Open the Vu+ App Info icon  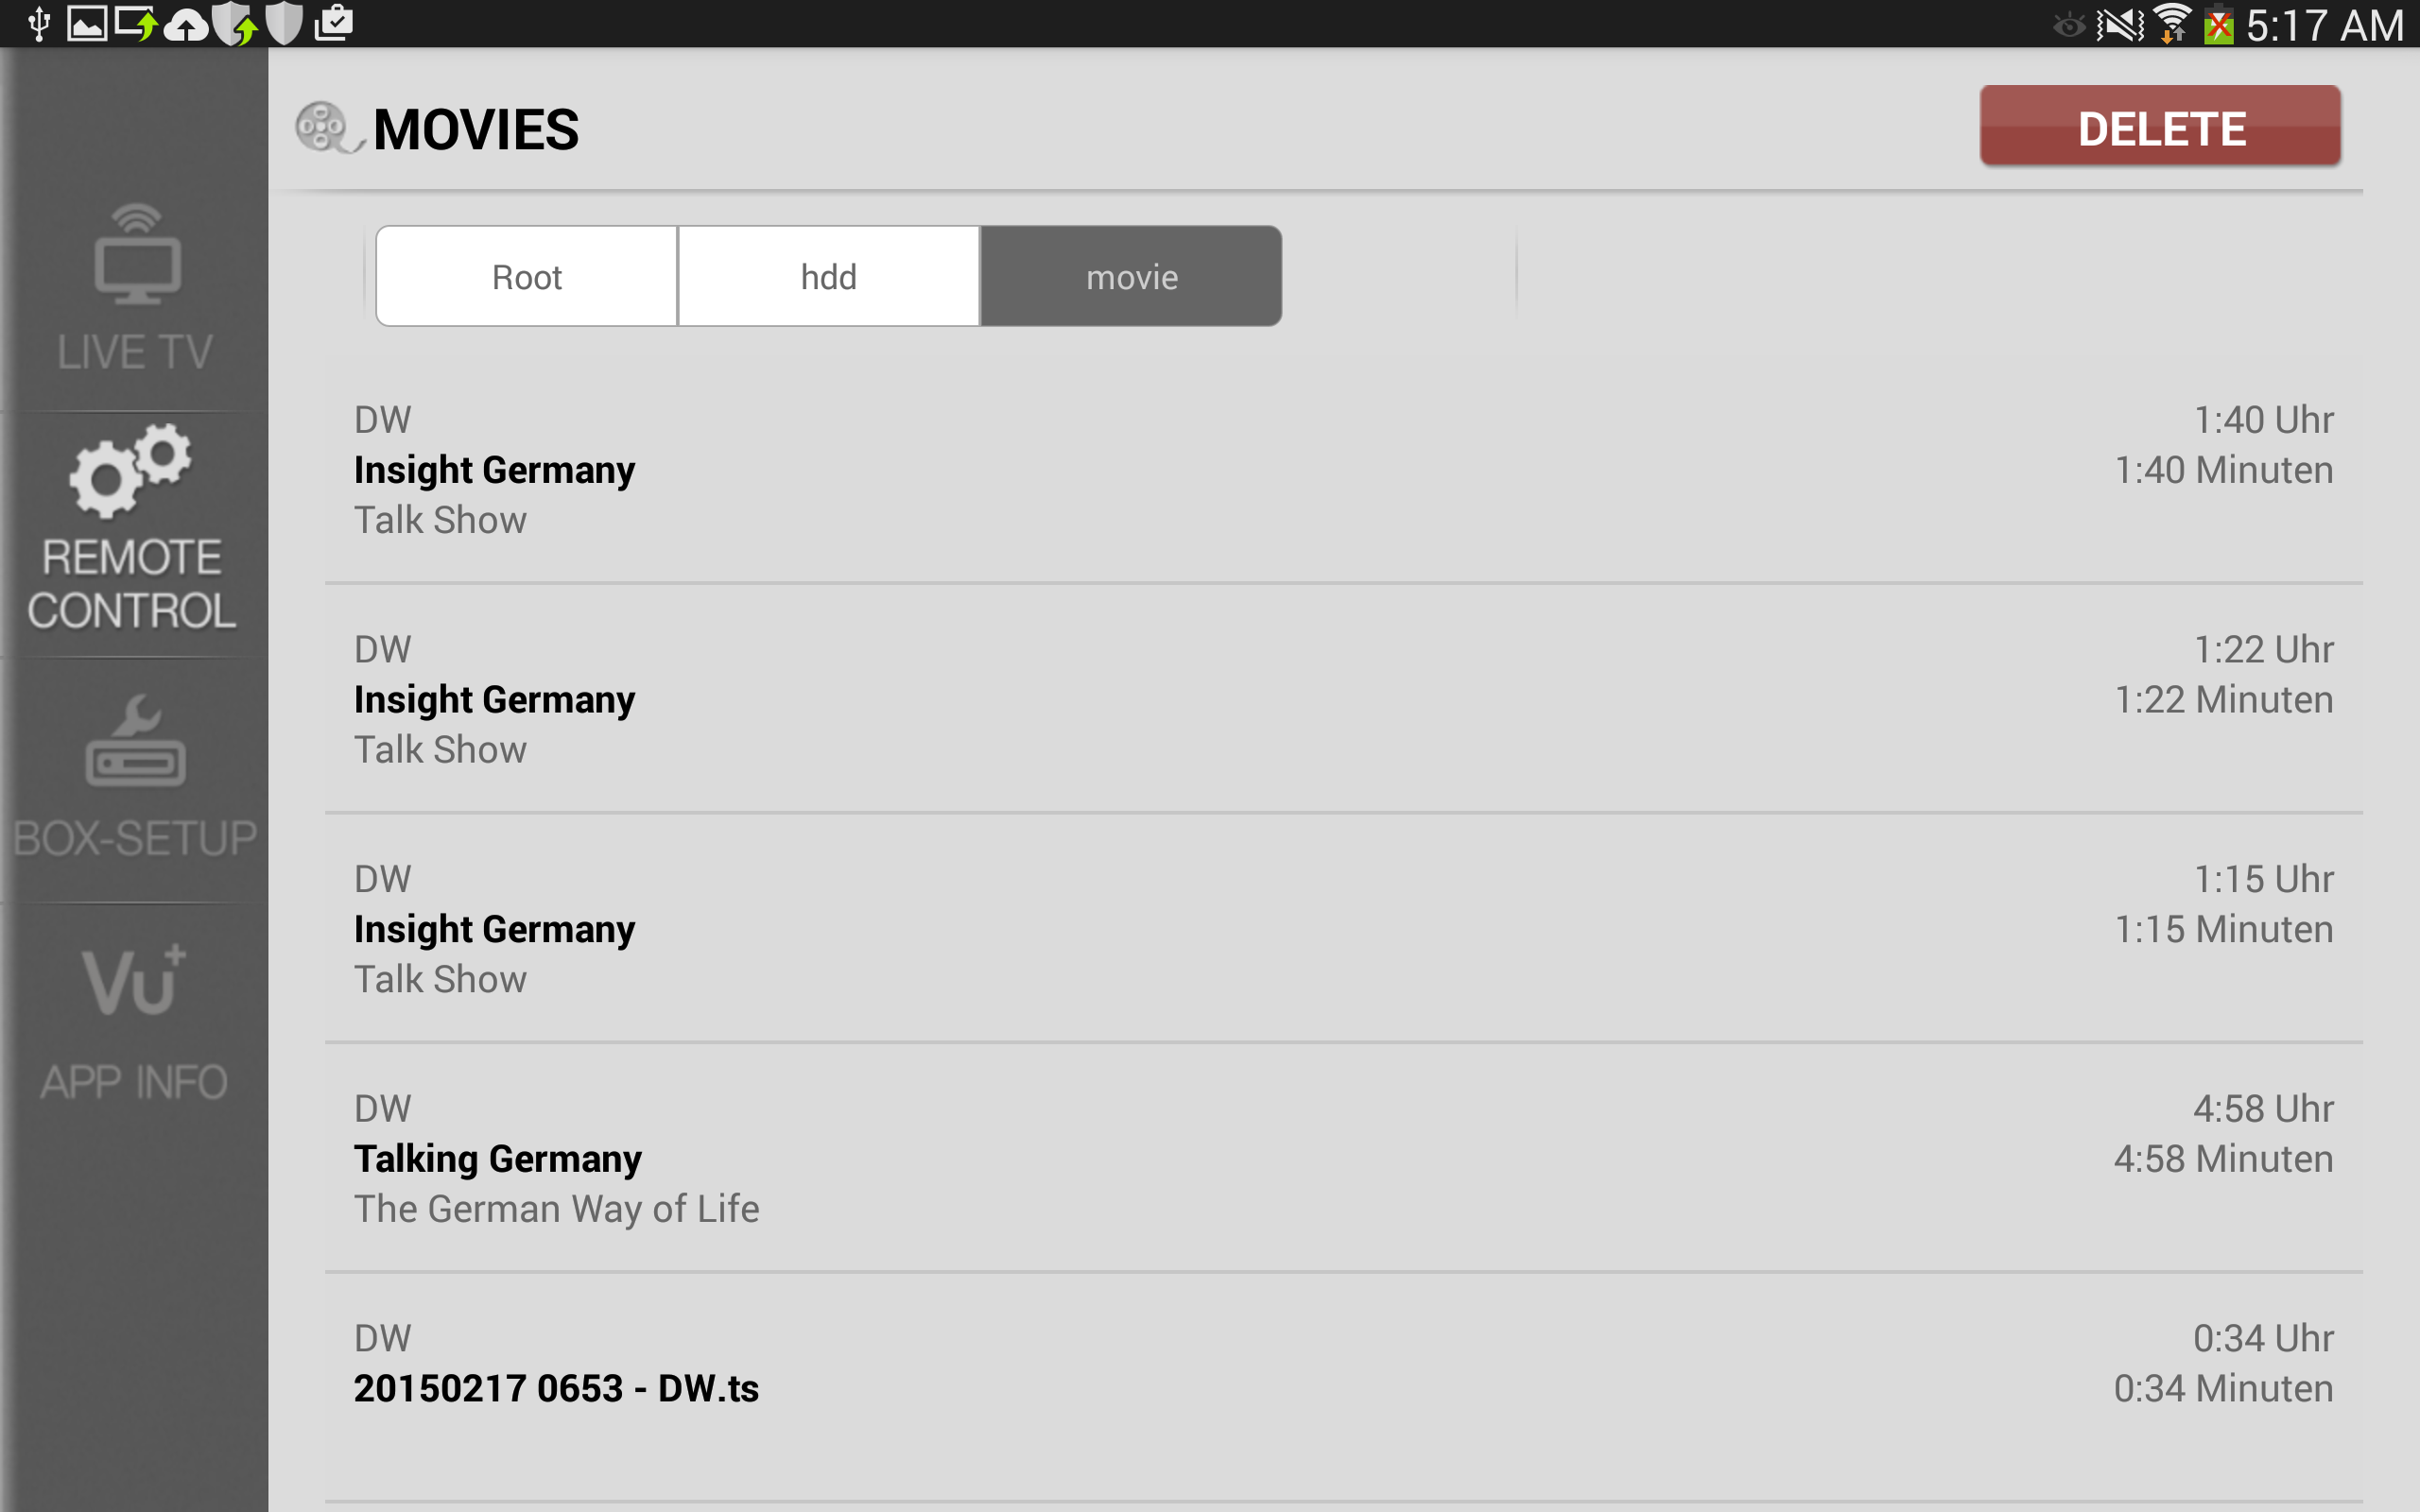point(134,980)
